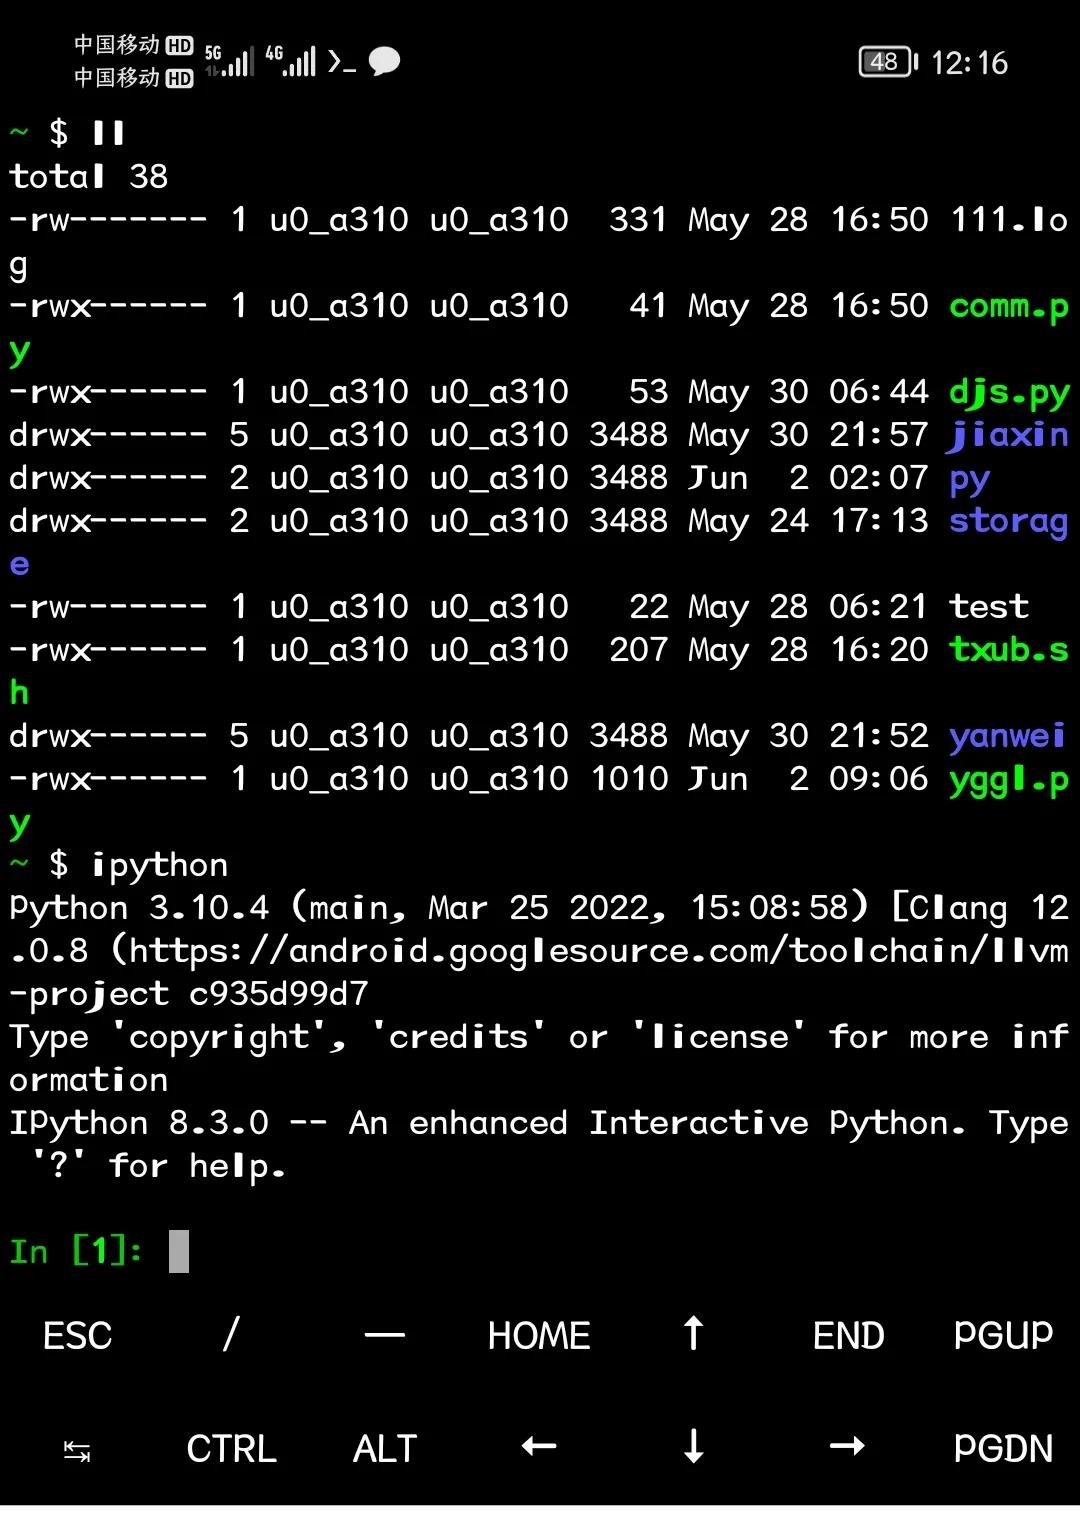Tap the lower HD indicator in status bar
Viewport: 1080px width, 1520px height.
179,78
